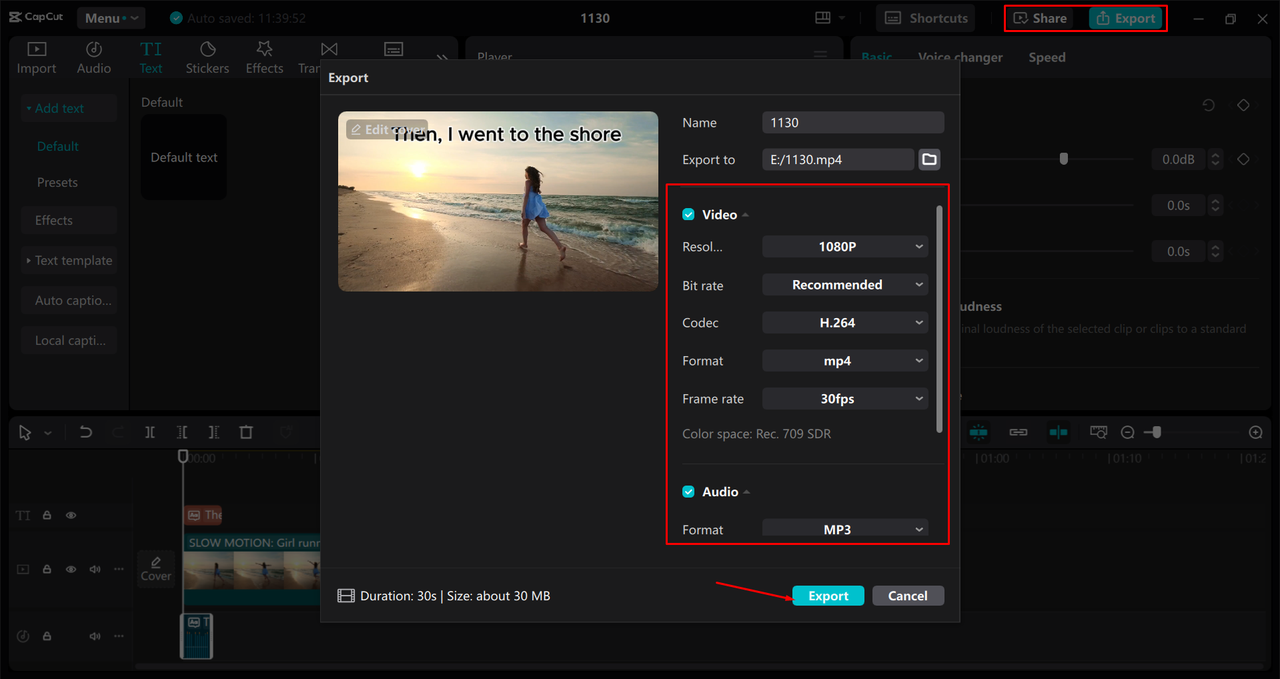Open the Shortcuts button

click(x=927, y=18)
